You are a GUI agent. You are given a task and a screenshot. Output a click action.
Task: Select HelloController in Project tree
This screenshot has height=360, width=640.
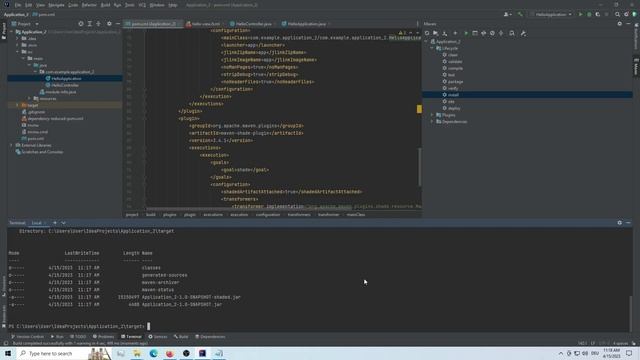tap(65, 85)
